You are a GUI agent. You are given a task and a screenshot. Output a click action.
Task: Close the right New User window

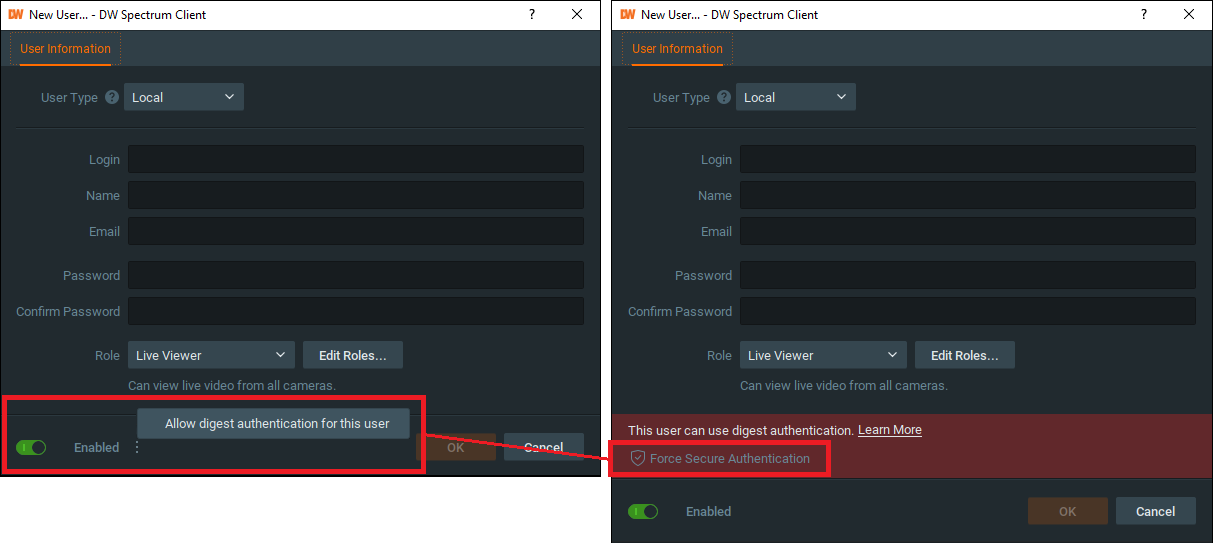tap(1189, 15)
